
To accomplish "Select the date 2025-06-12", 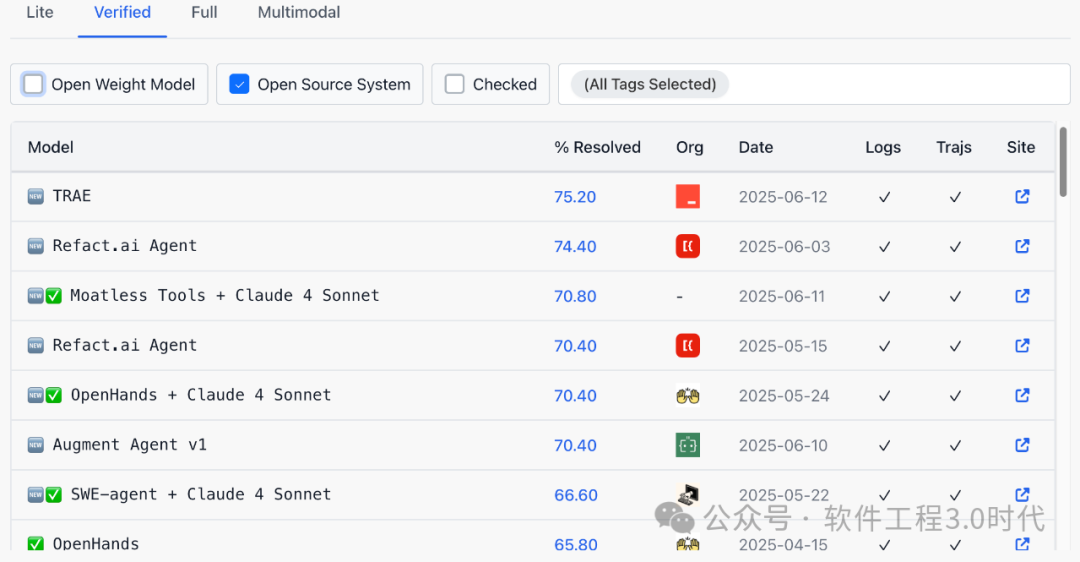I will [783, 197].
